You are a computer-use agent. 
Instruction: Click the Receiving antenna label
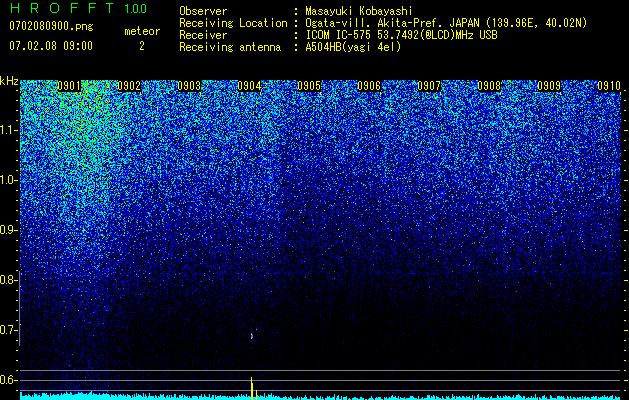pyautogui.click(x=230, y=47)
